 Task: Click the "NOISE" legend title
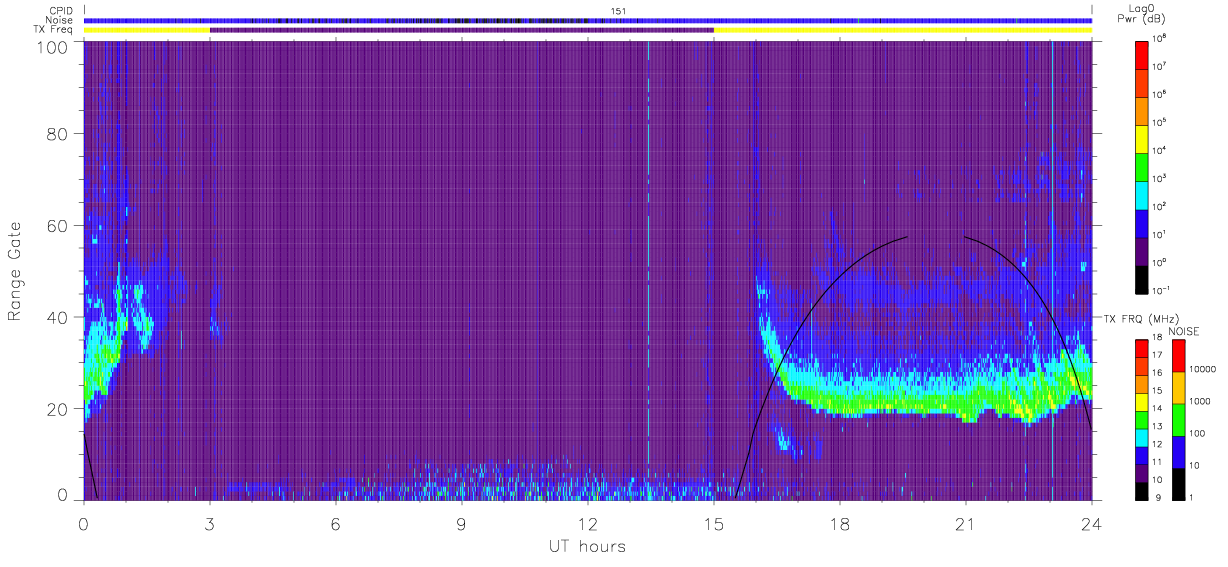tap(1183, 331)
